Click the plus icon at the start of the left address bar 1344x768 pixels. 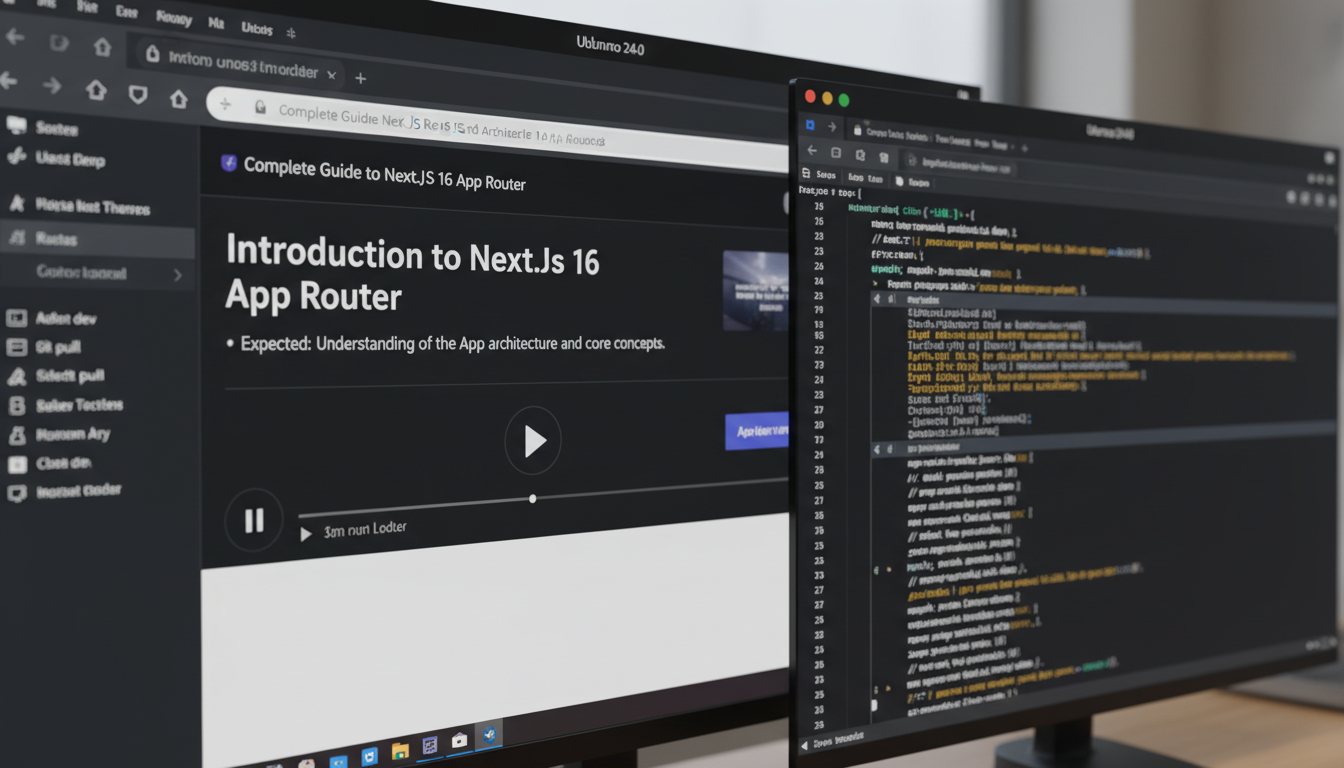[225, 103]
